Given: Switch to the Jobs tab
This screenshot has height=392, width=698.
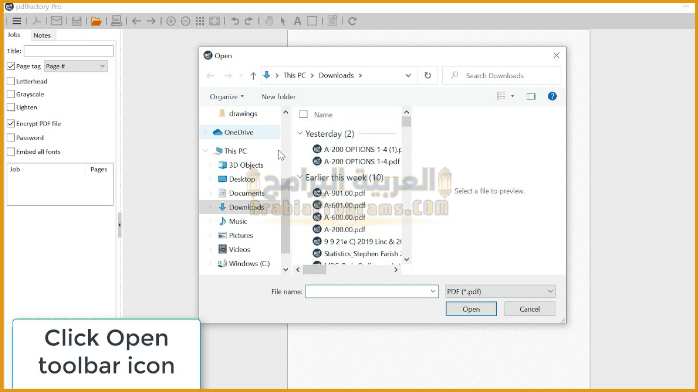Looking at the screenshot, I should pos(14,35).
